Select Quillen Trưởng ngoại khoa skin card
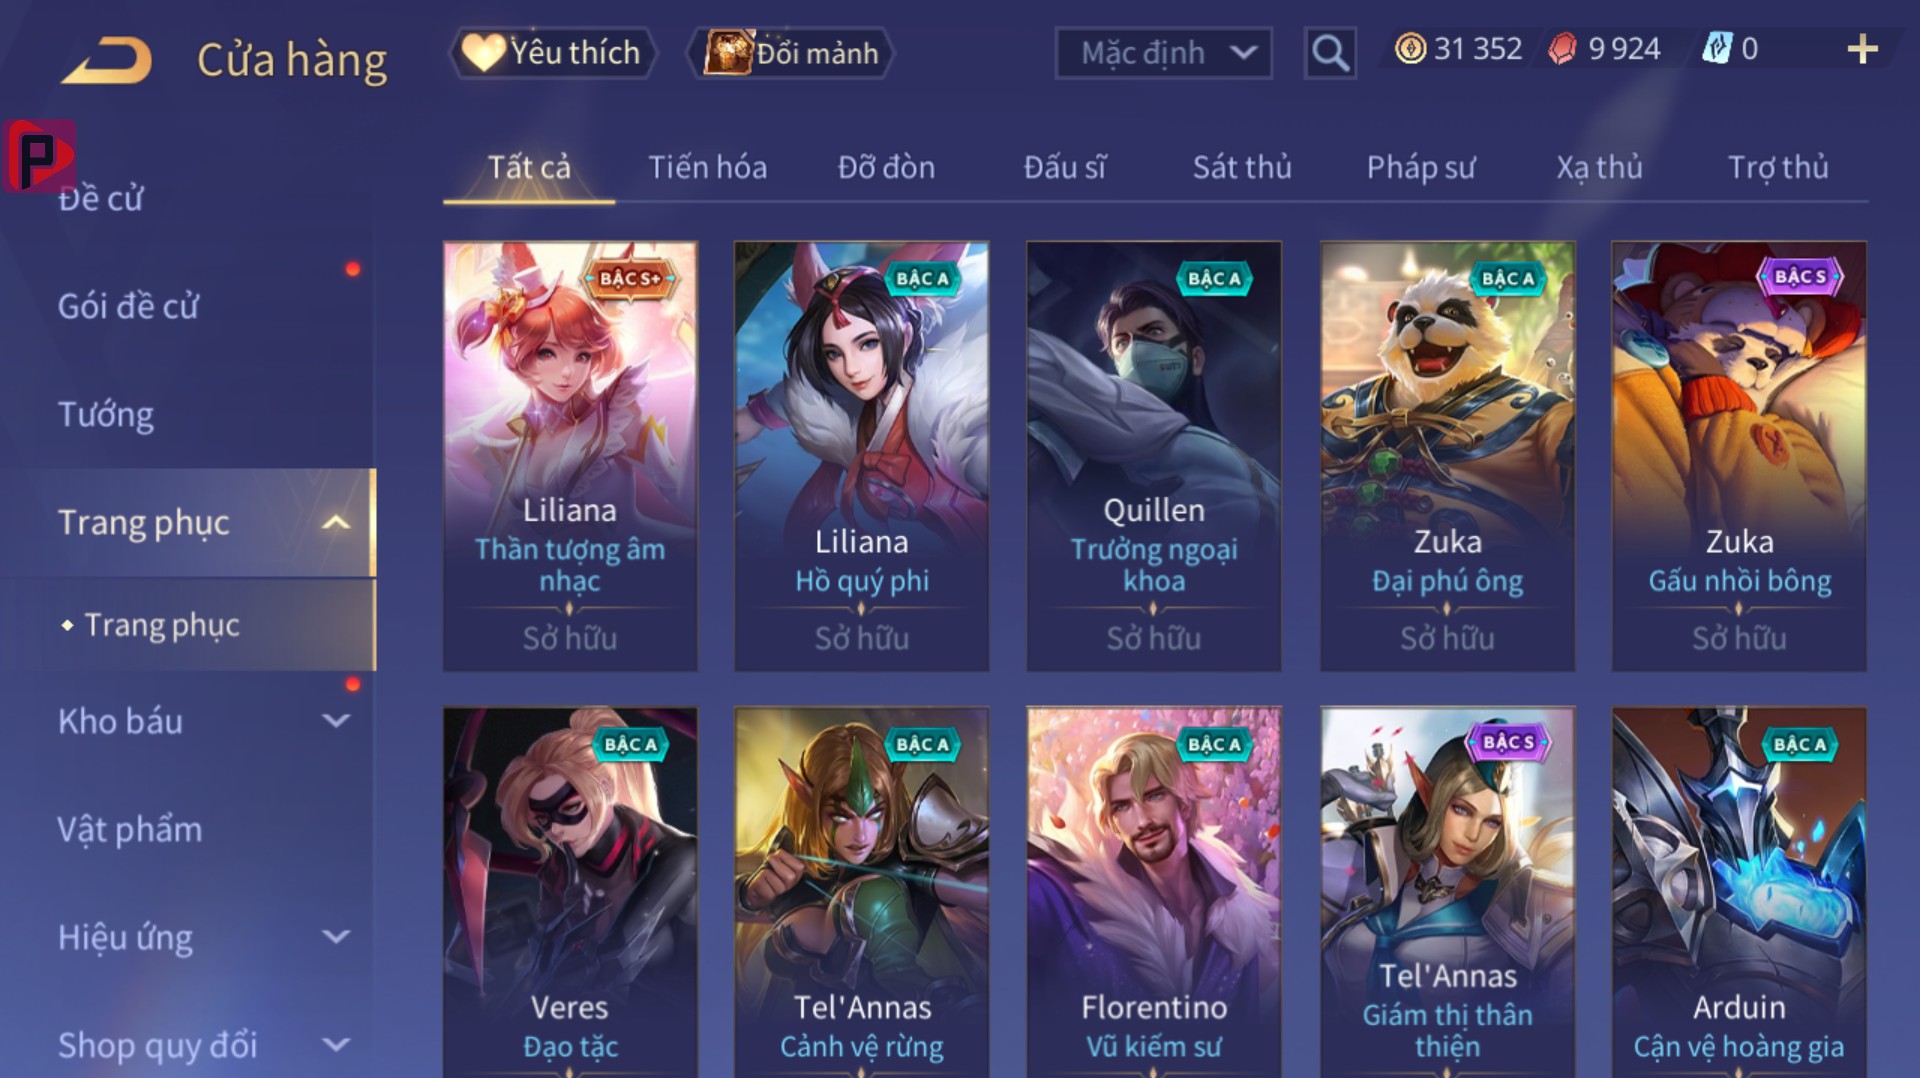Image resolution: width=1920 pixels, height=1078 pixels. click(1154, 456)
